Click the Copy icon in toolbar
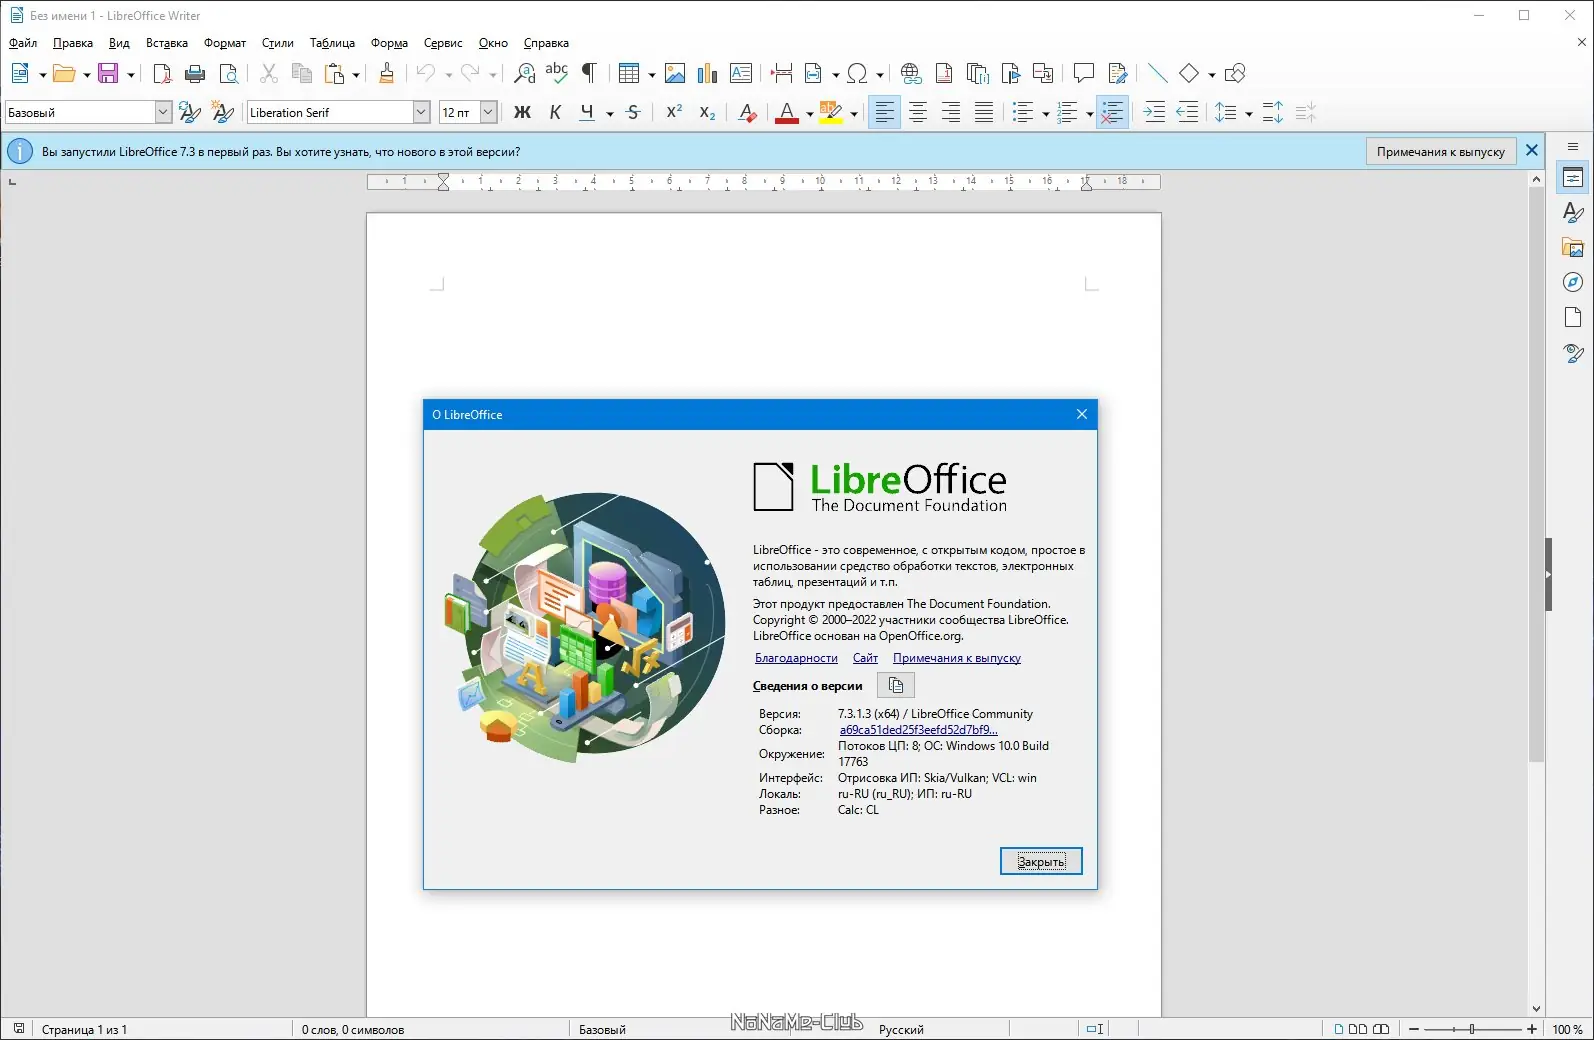The width and height of the screenshot is (1594, 1040). (x=302, y=73)
